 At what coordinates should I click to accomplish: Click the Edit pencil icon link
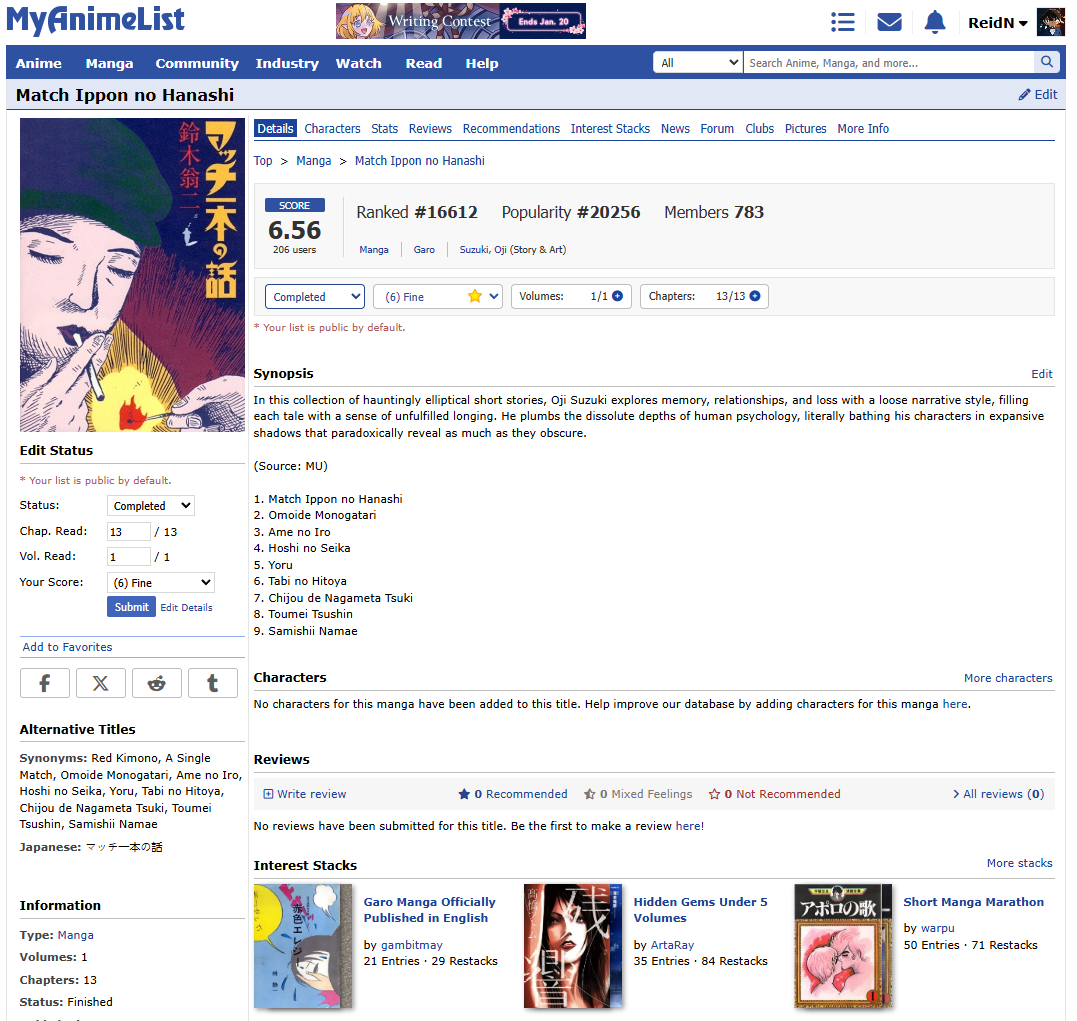(x=1038, y=95)
